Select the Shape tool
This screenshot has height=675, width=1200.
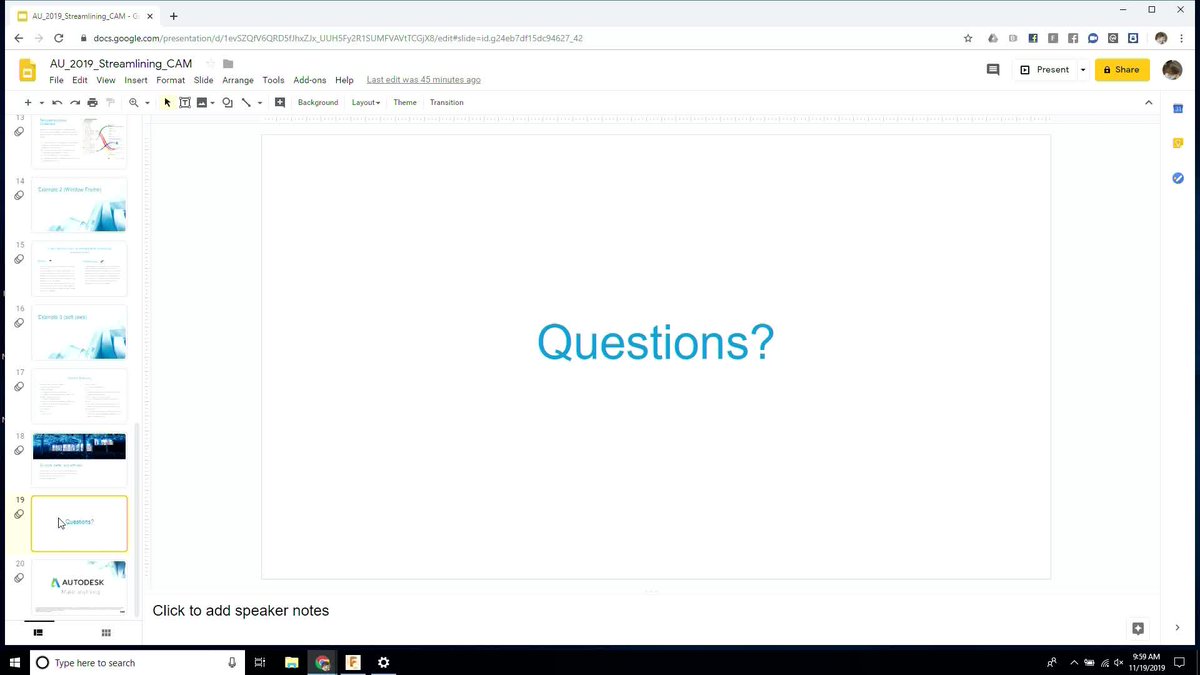pyautogui.click(x=226, y=101)
